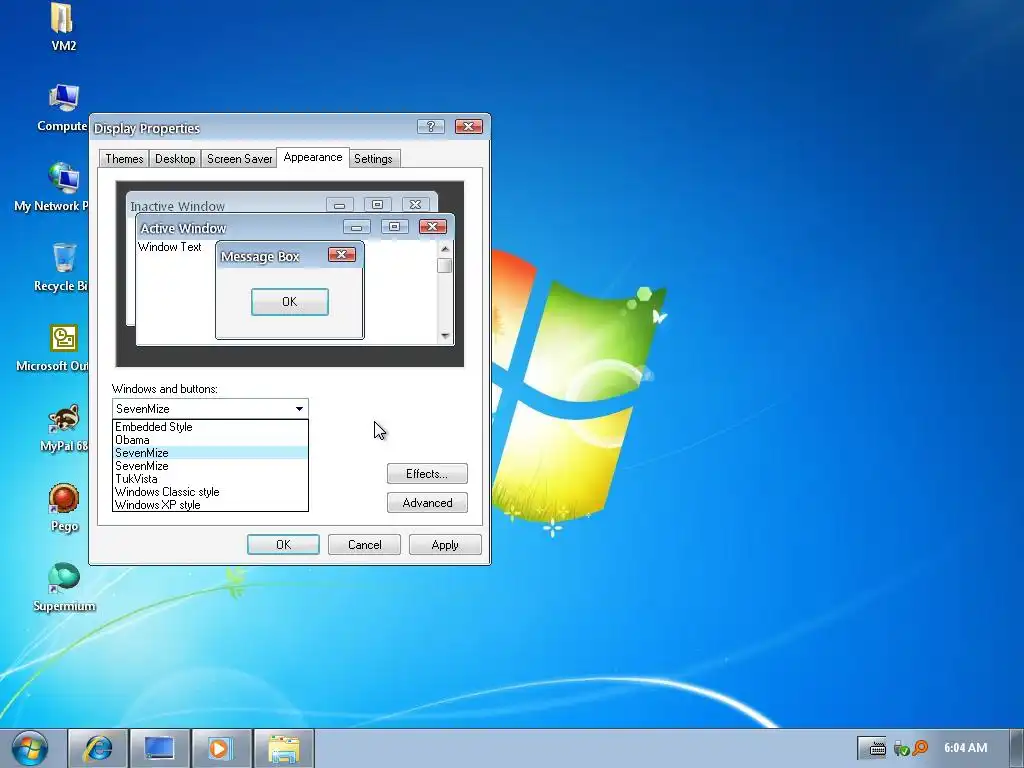Select the Pego desktop shortcut icon

coord(64,499)
